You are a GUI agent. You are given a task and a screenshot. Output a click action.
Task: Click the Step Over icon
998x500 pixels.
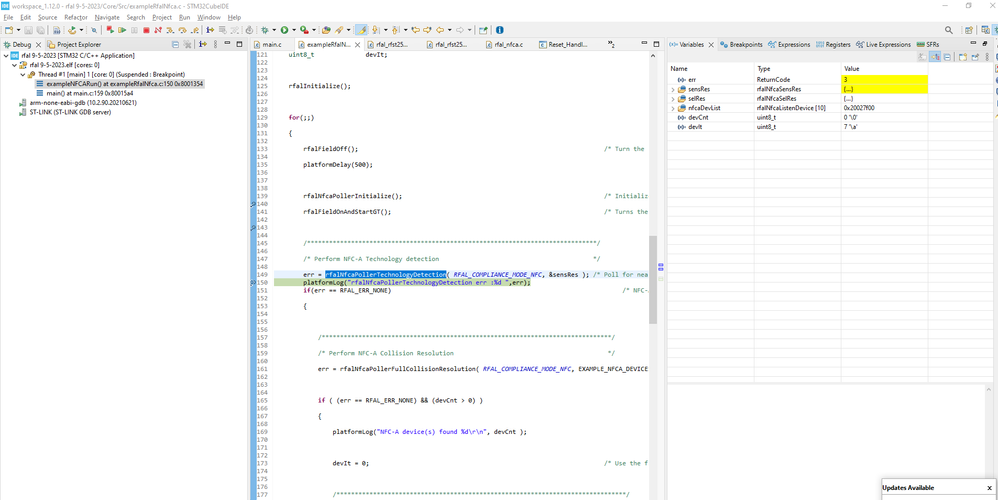point(183,30)
